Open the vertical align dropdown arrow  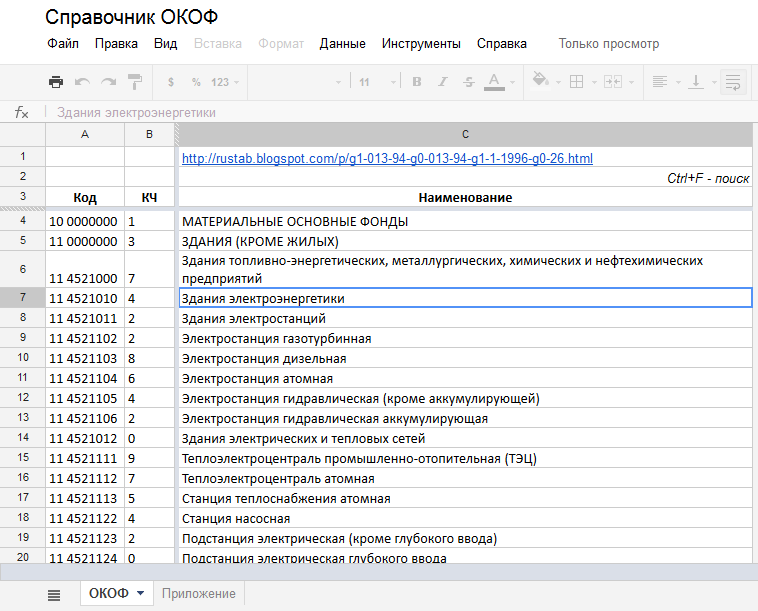[714, 83]
